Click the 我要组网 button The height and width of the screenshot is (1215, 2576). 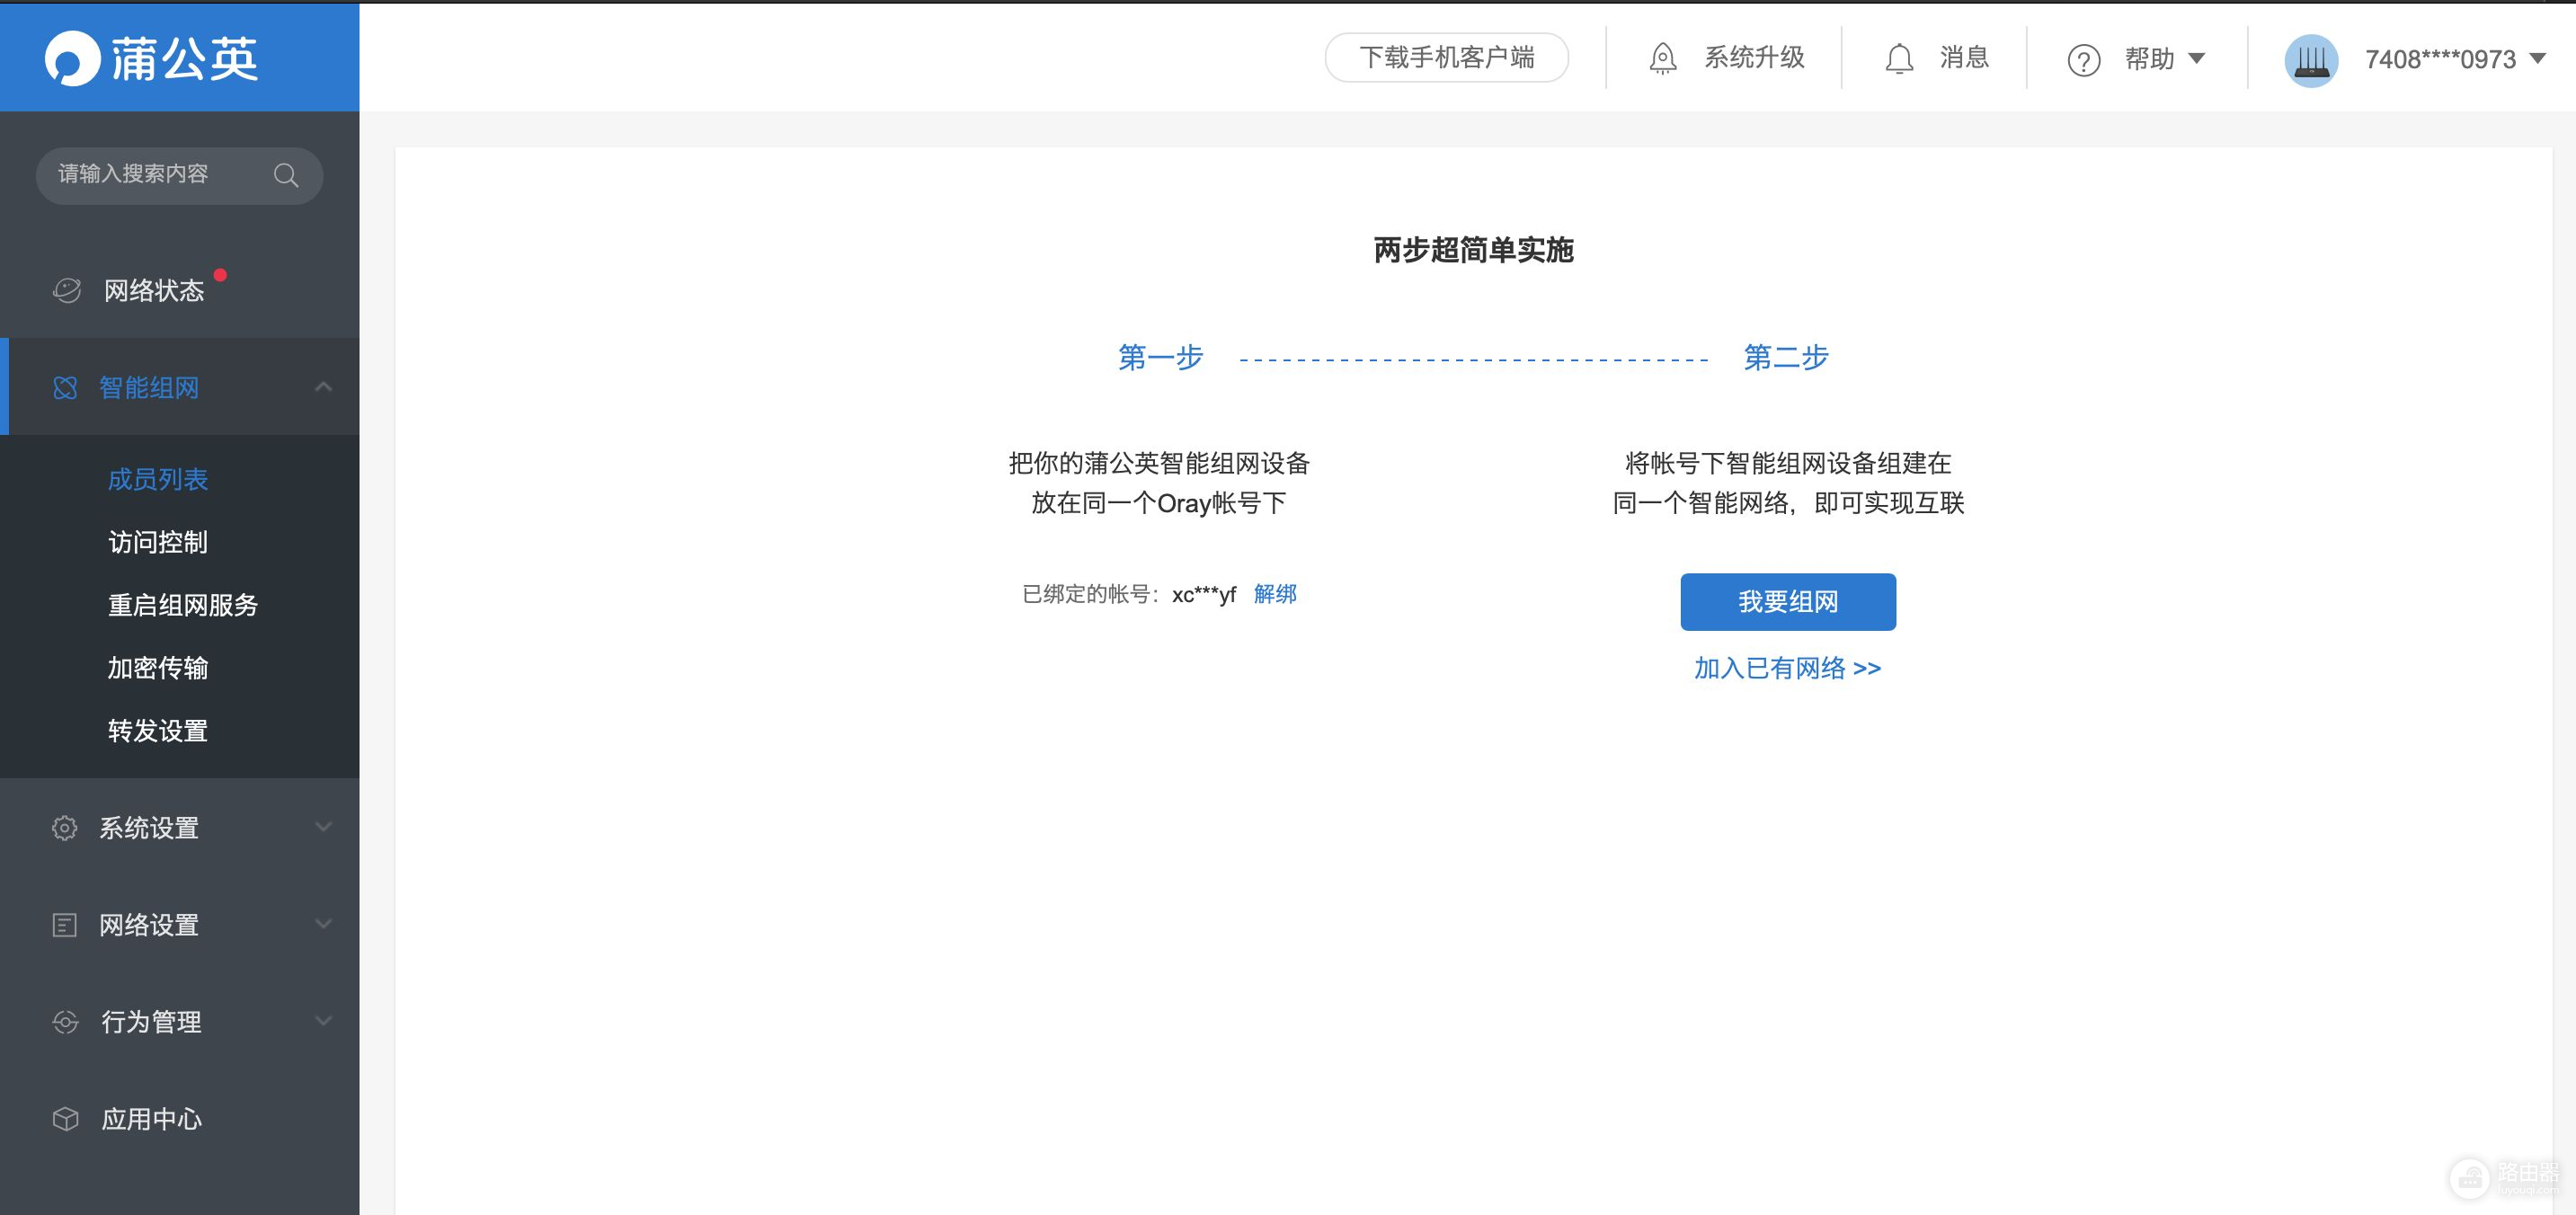(1788, 602)
